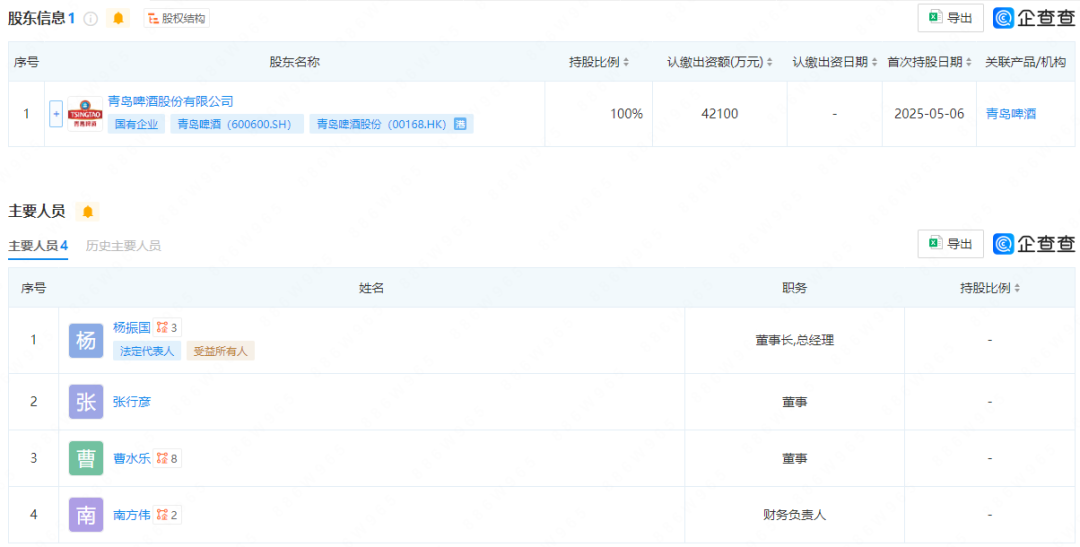Click the bell alert icon next to 股东信息
The width and height of the screenshot is (1080, 547).
(118, 19)
